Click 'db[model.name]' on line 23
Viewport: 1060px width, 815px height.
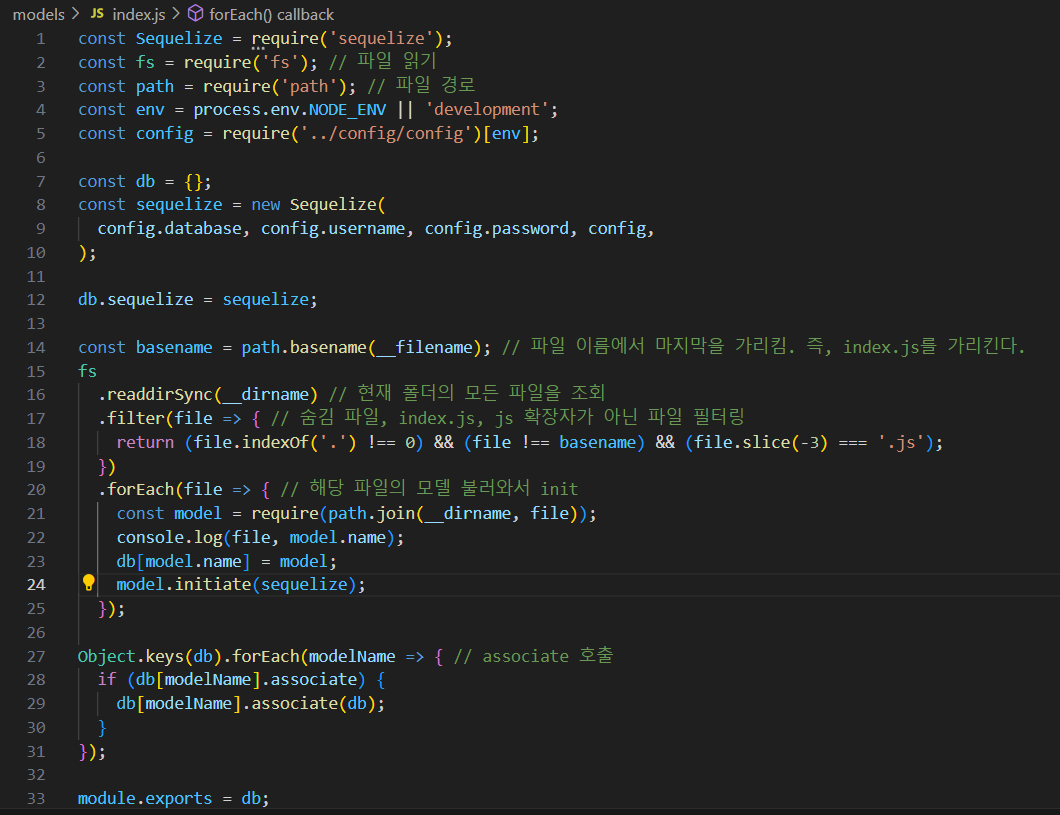(x=183, y=562)
